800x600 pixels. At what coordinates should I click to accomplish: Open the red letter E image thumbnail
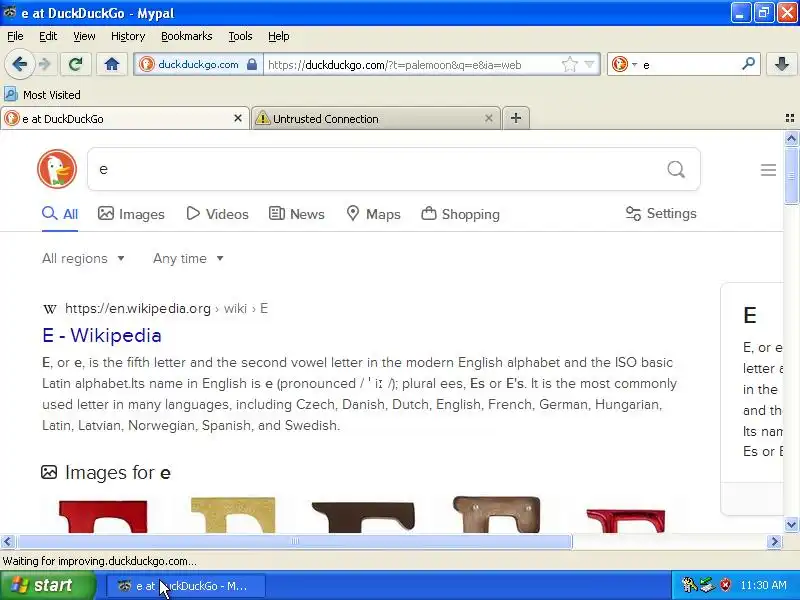(103, 516)
